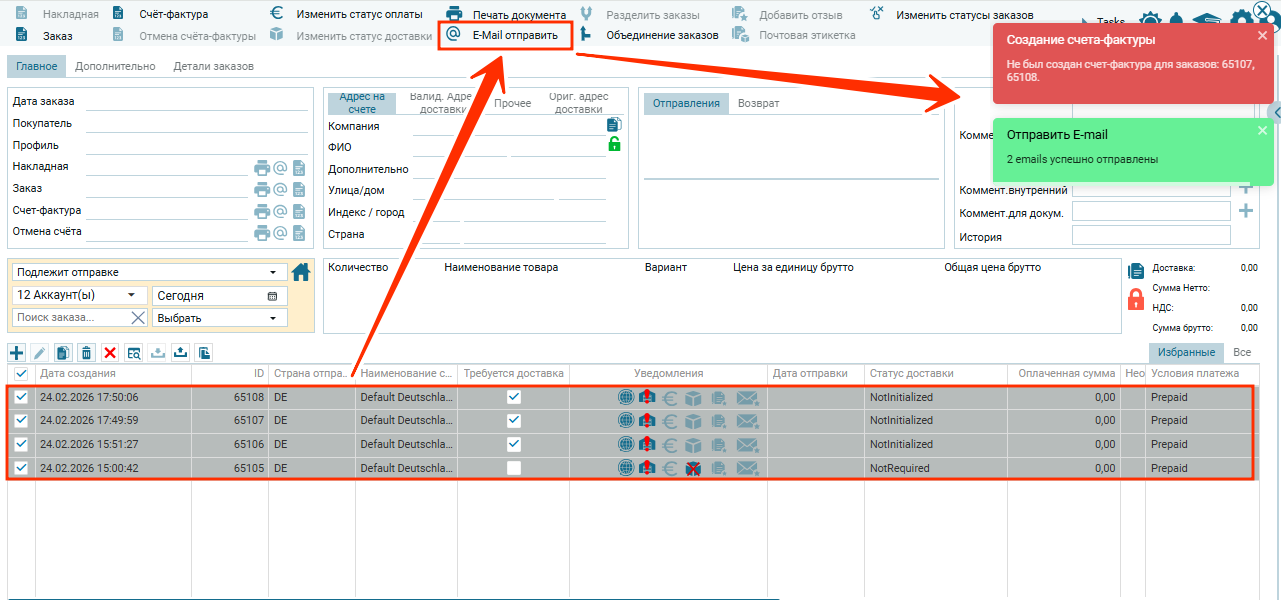Click the green unlocked padlock icon near ФИО

(x=614, y=144)
